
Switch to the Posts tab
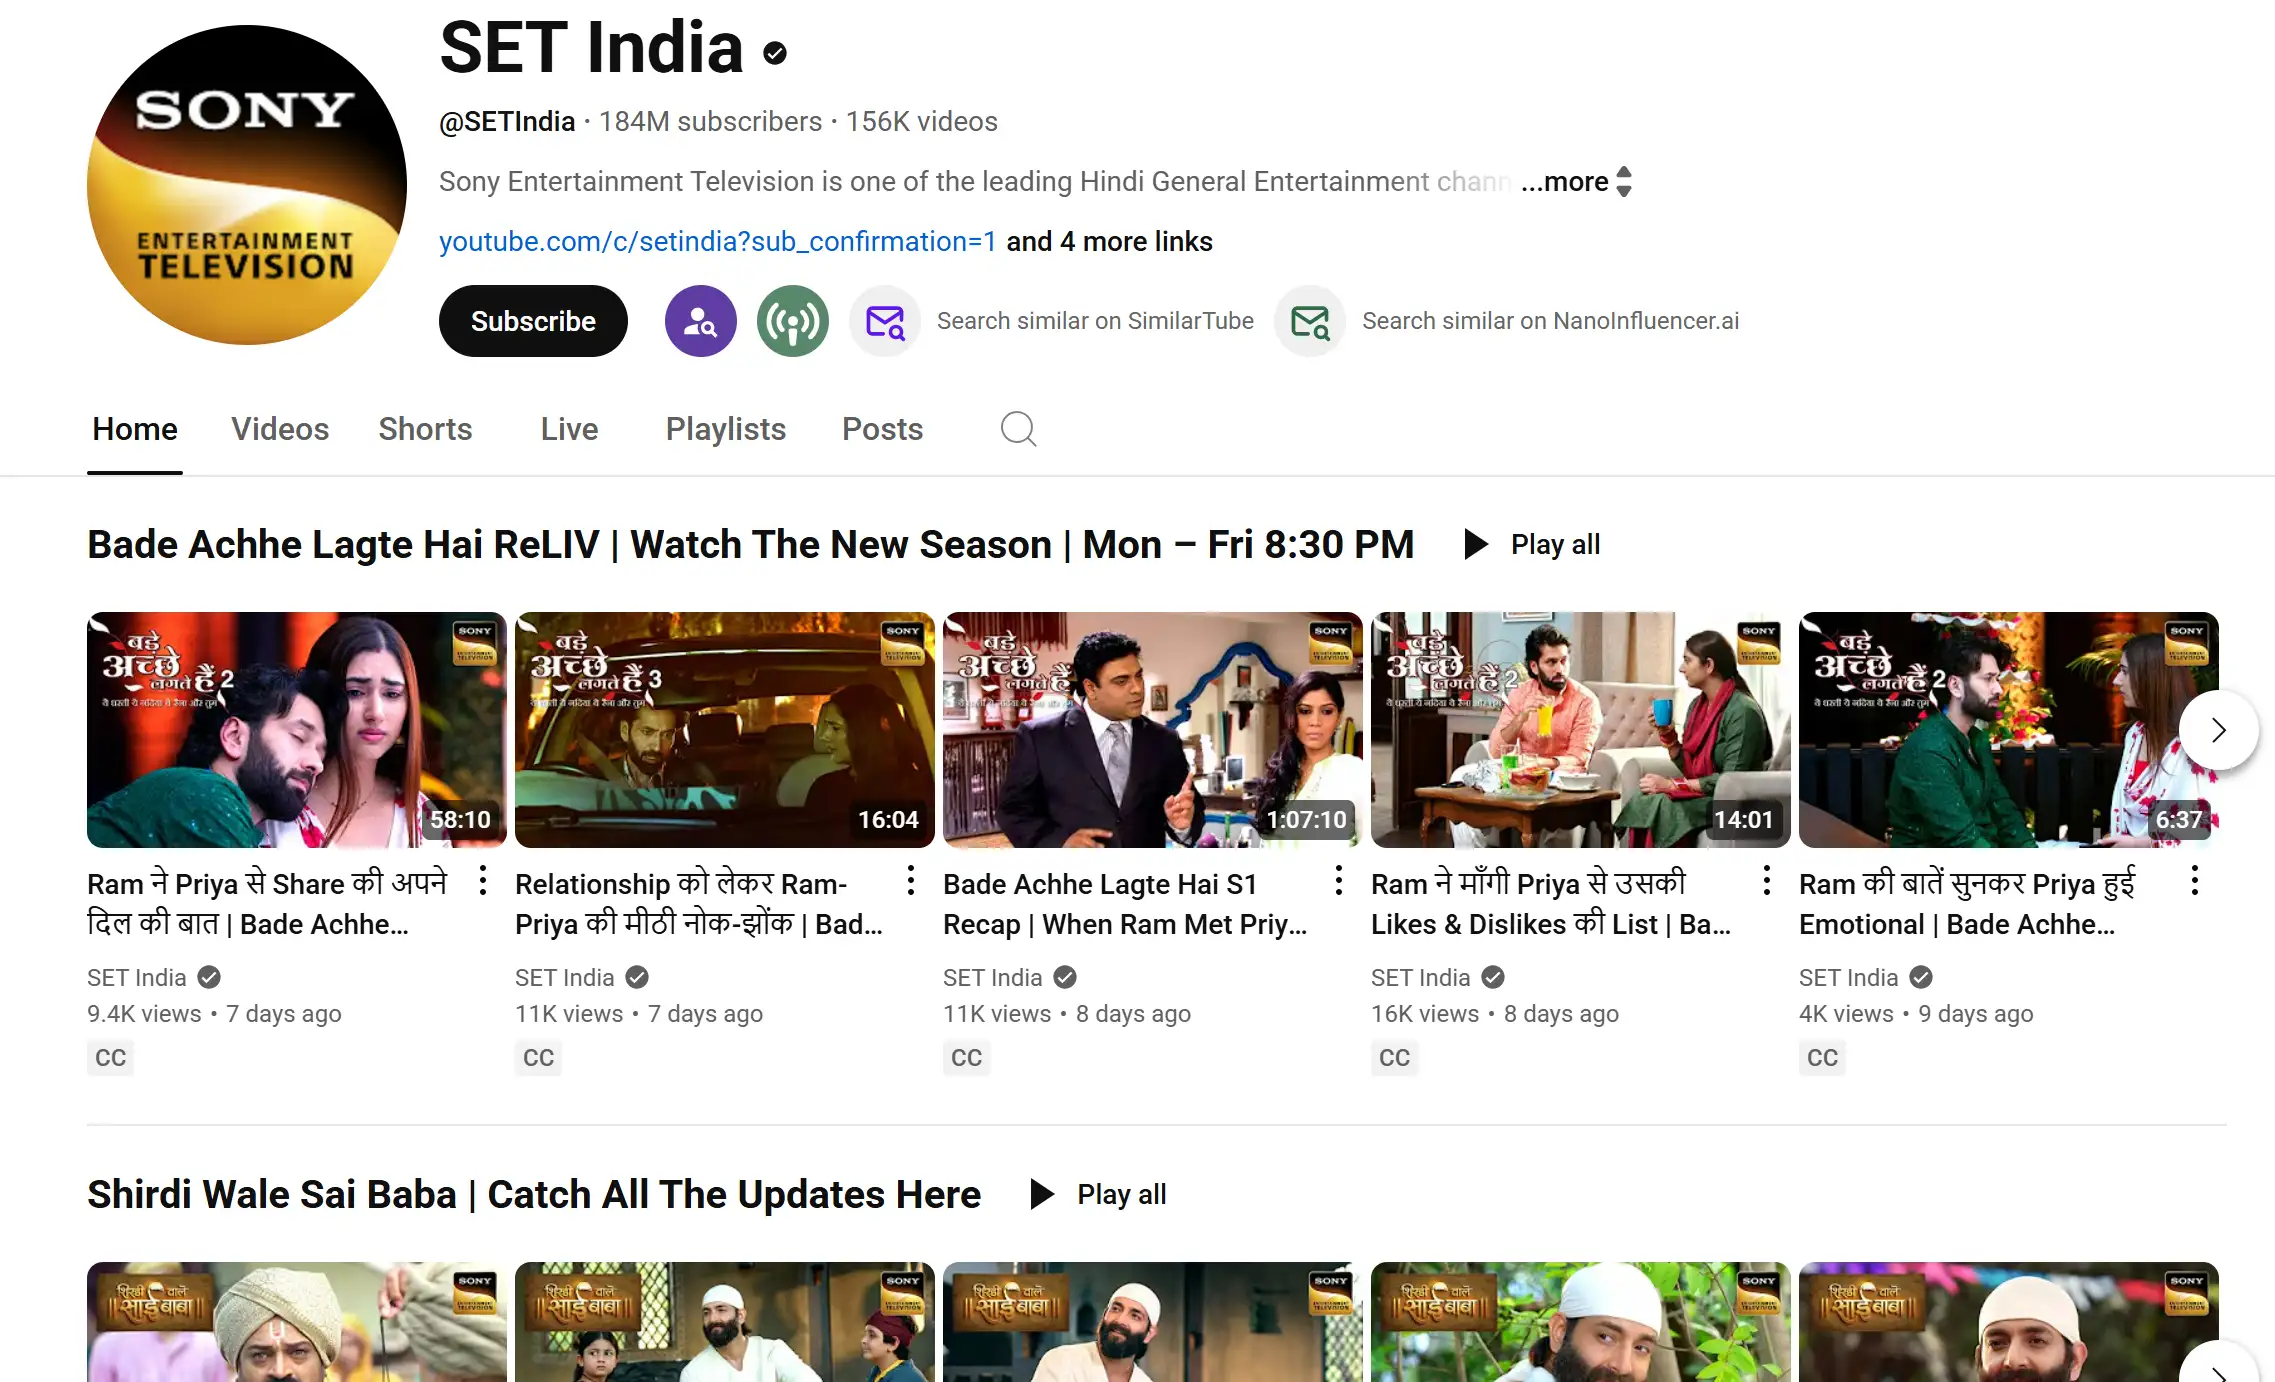point(882,430)
